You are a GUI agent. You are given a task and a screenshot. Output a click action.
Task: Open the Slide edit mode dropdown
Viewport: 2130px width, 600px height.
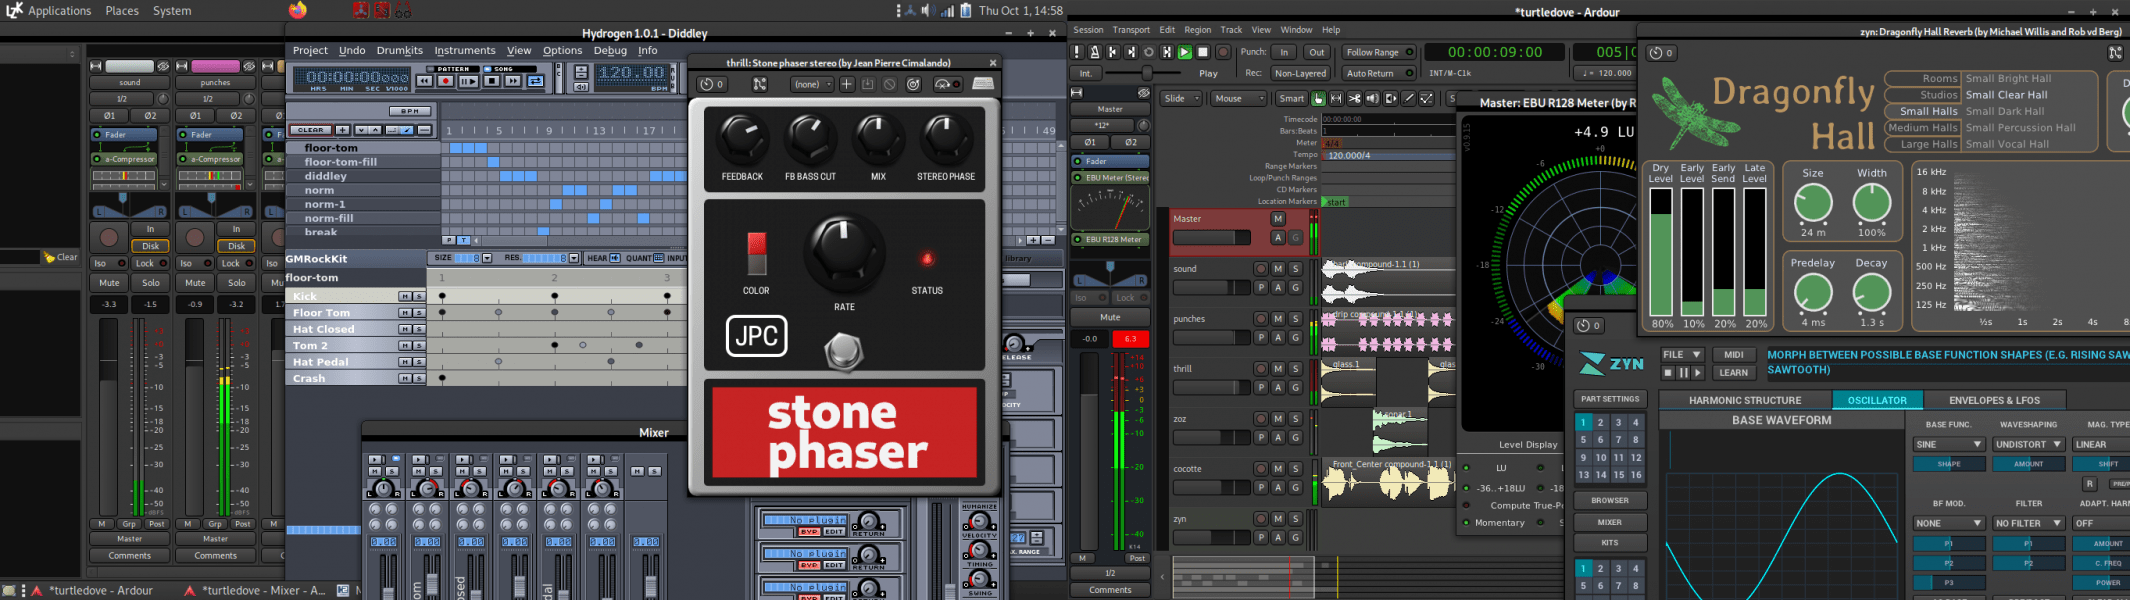click(x=1181, y=99)
